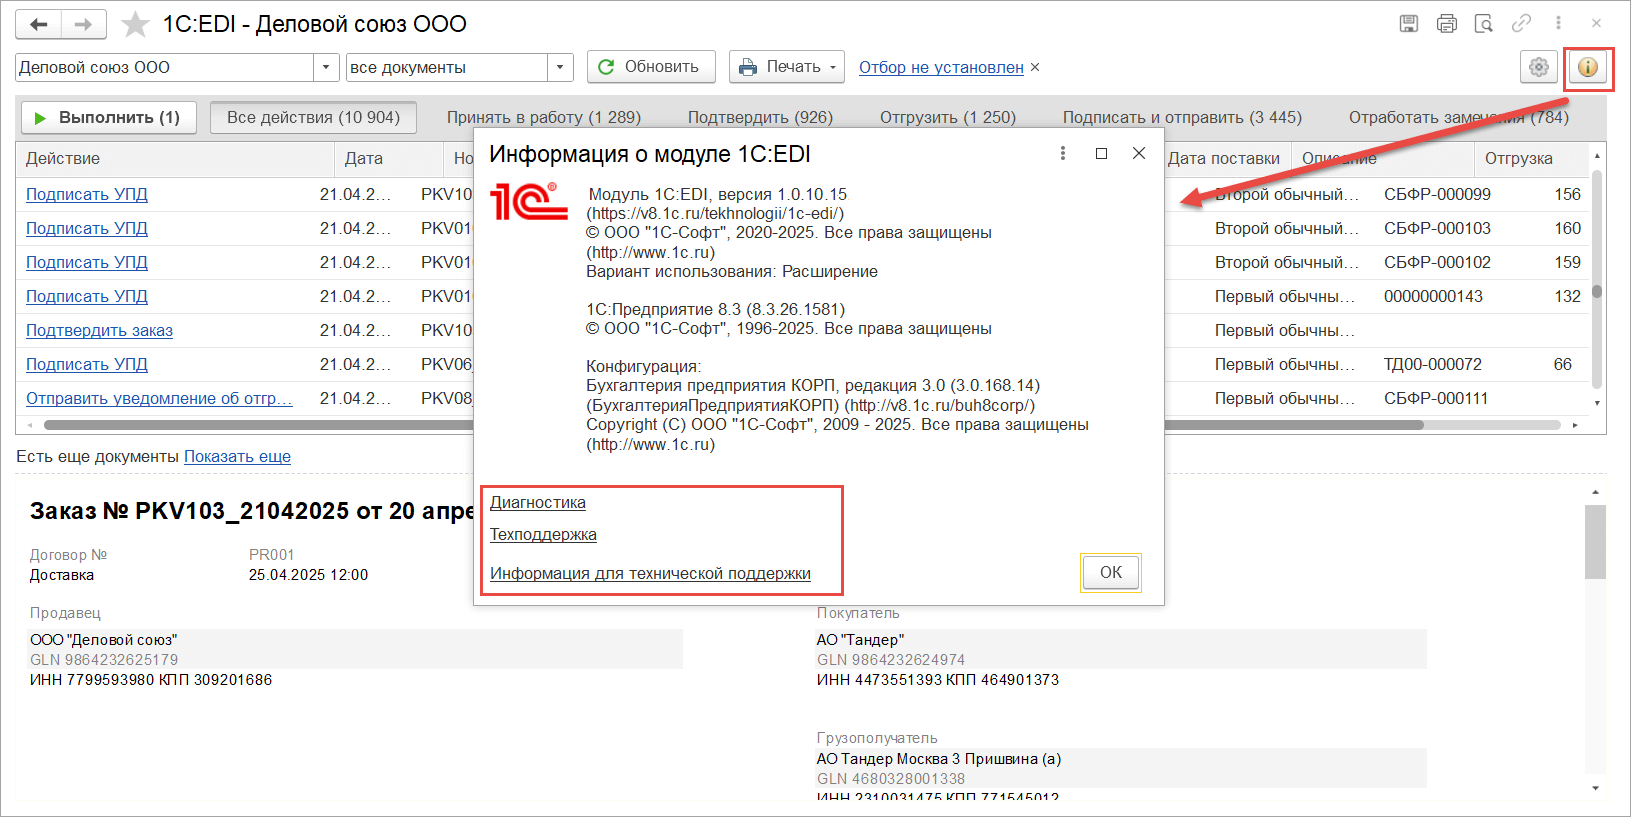Viewport: 1631px width, 817px height.
Task: Click the Подтвердить заказ action link
Action: tap(99, 330)
